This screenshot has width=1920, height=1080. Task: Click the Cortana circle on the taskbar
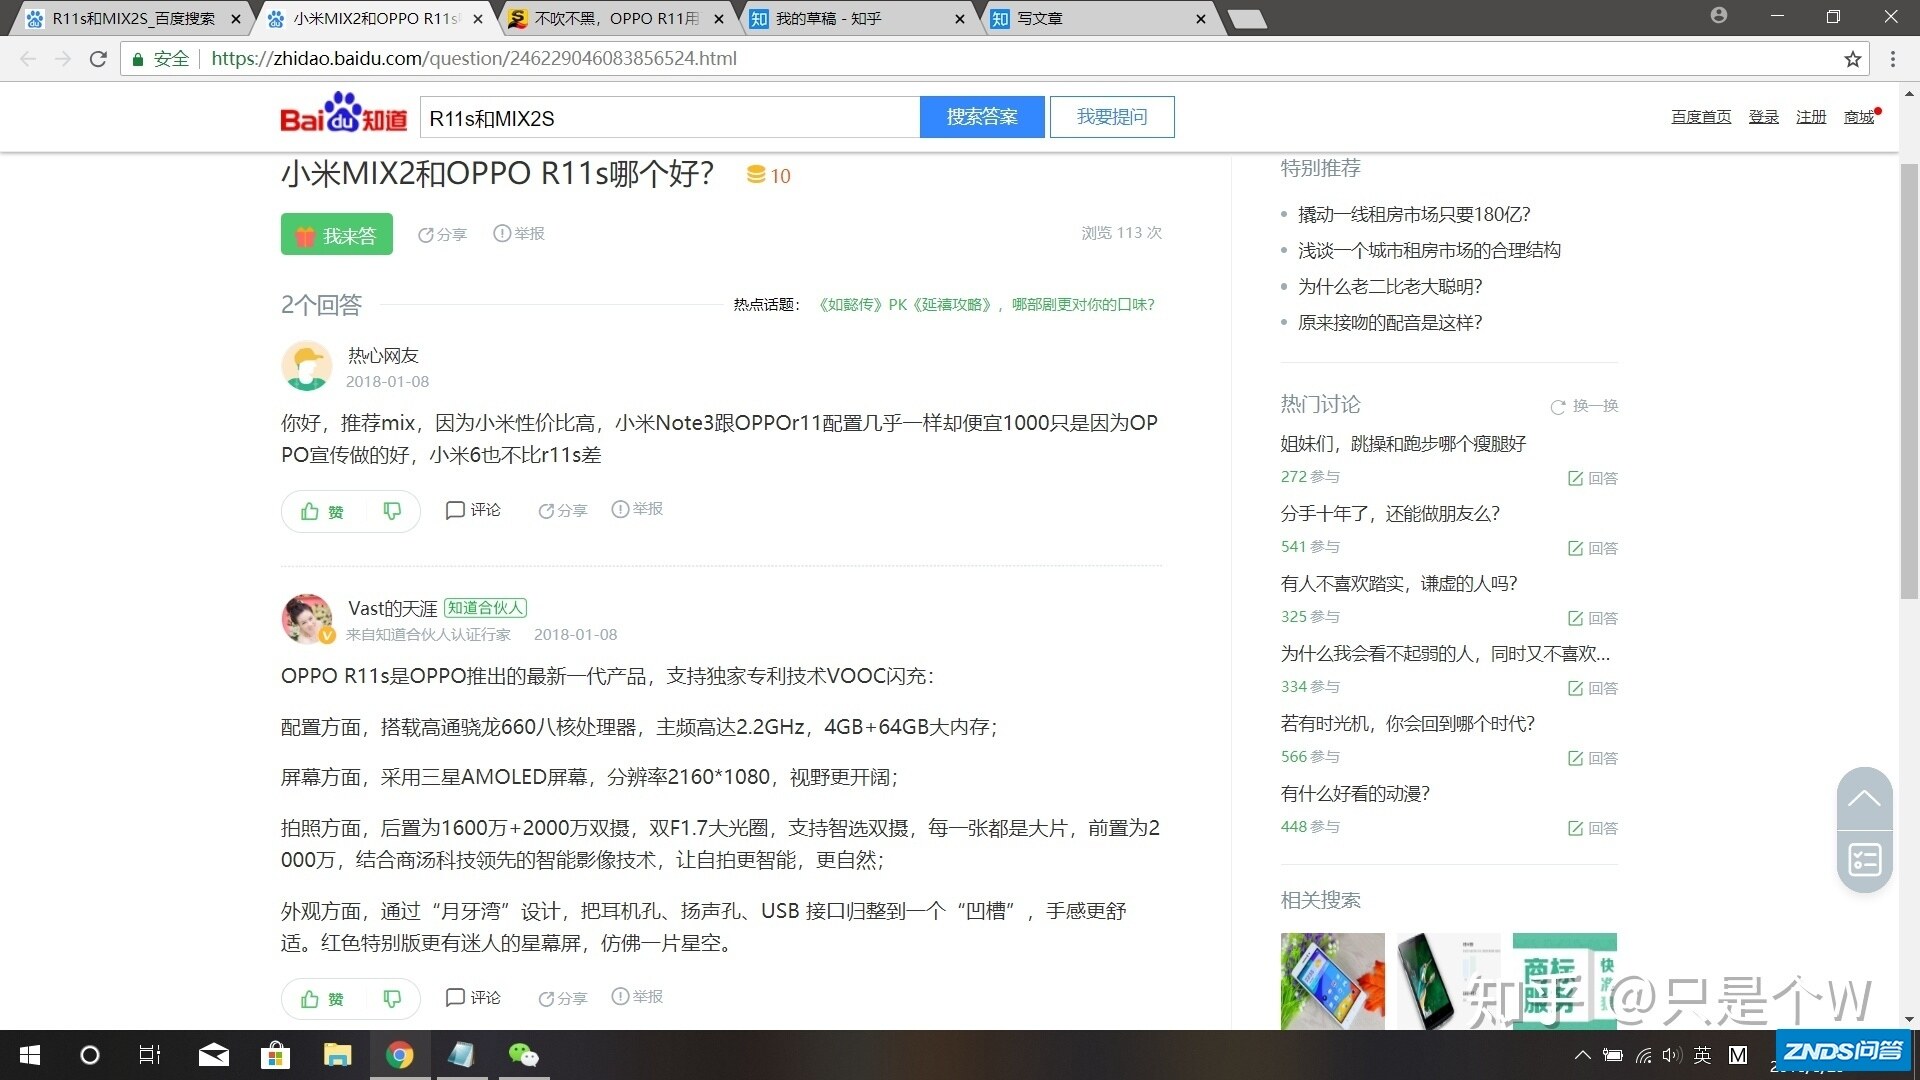coord(89,1055)
